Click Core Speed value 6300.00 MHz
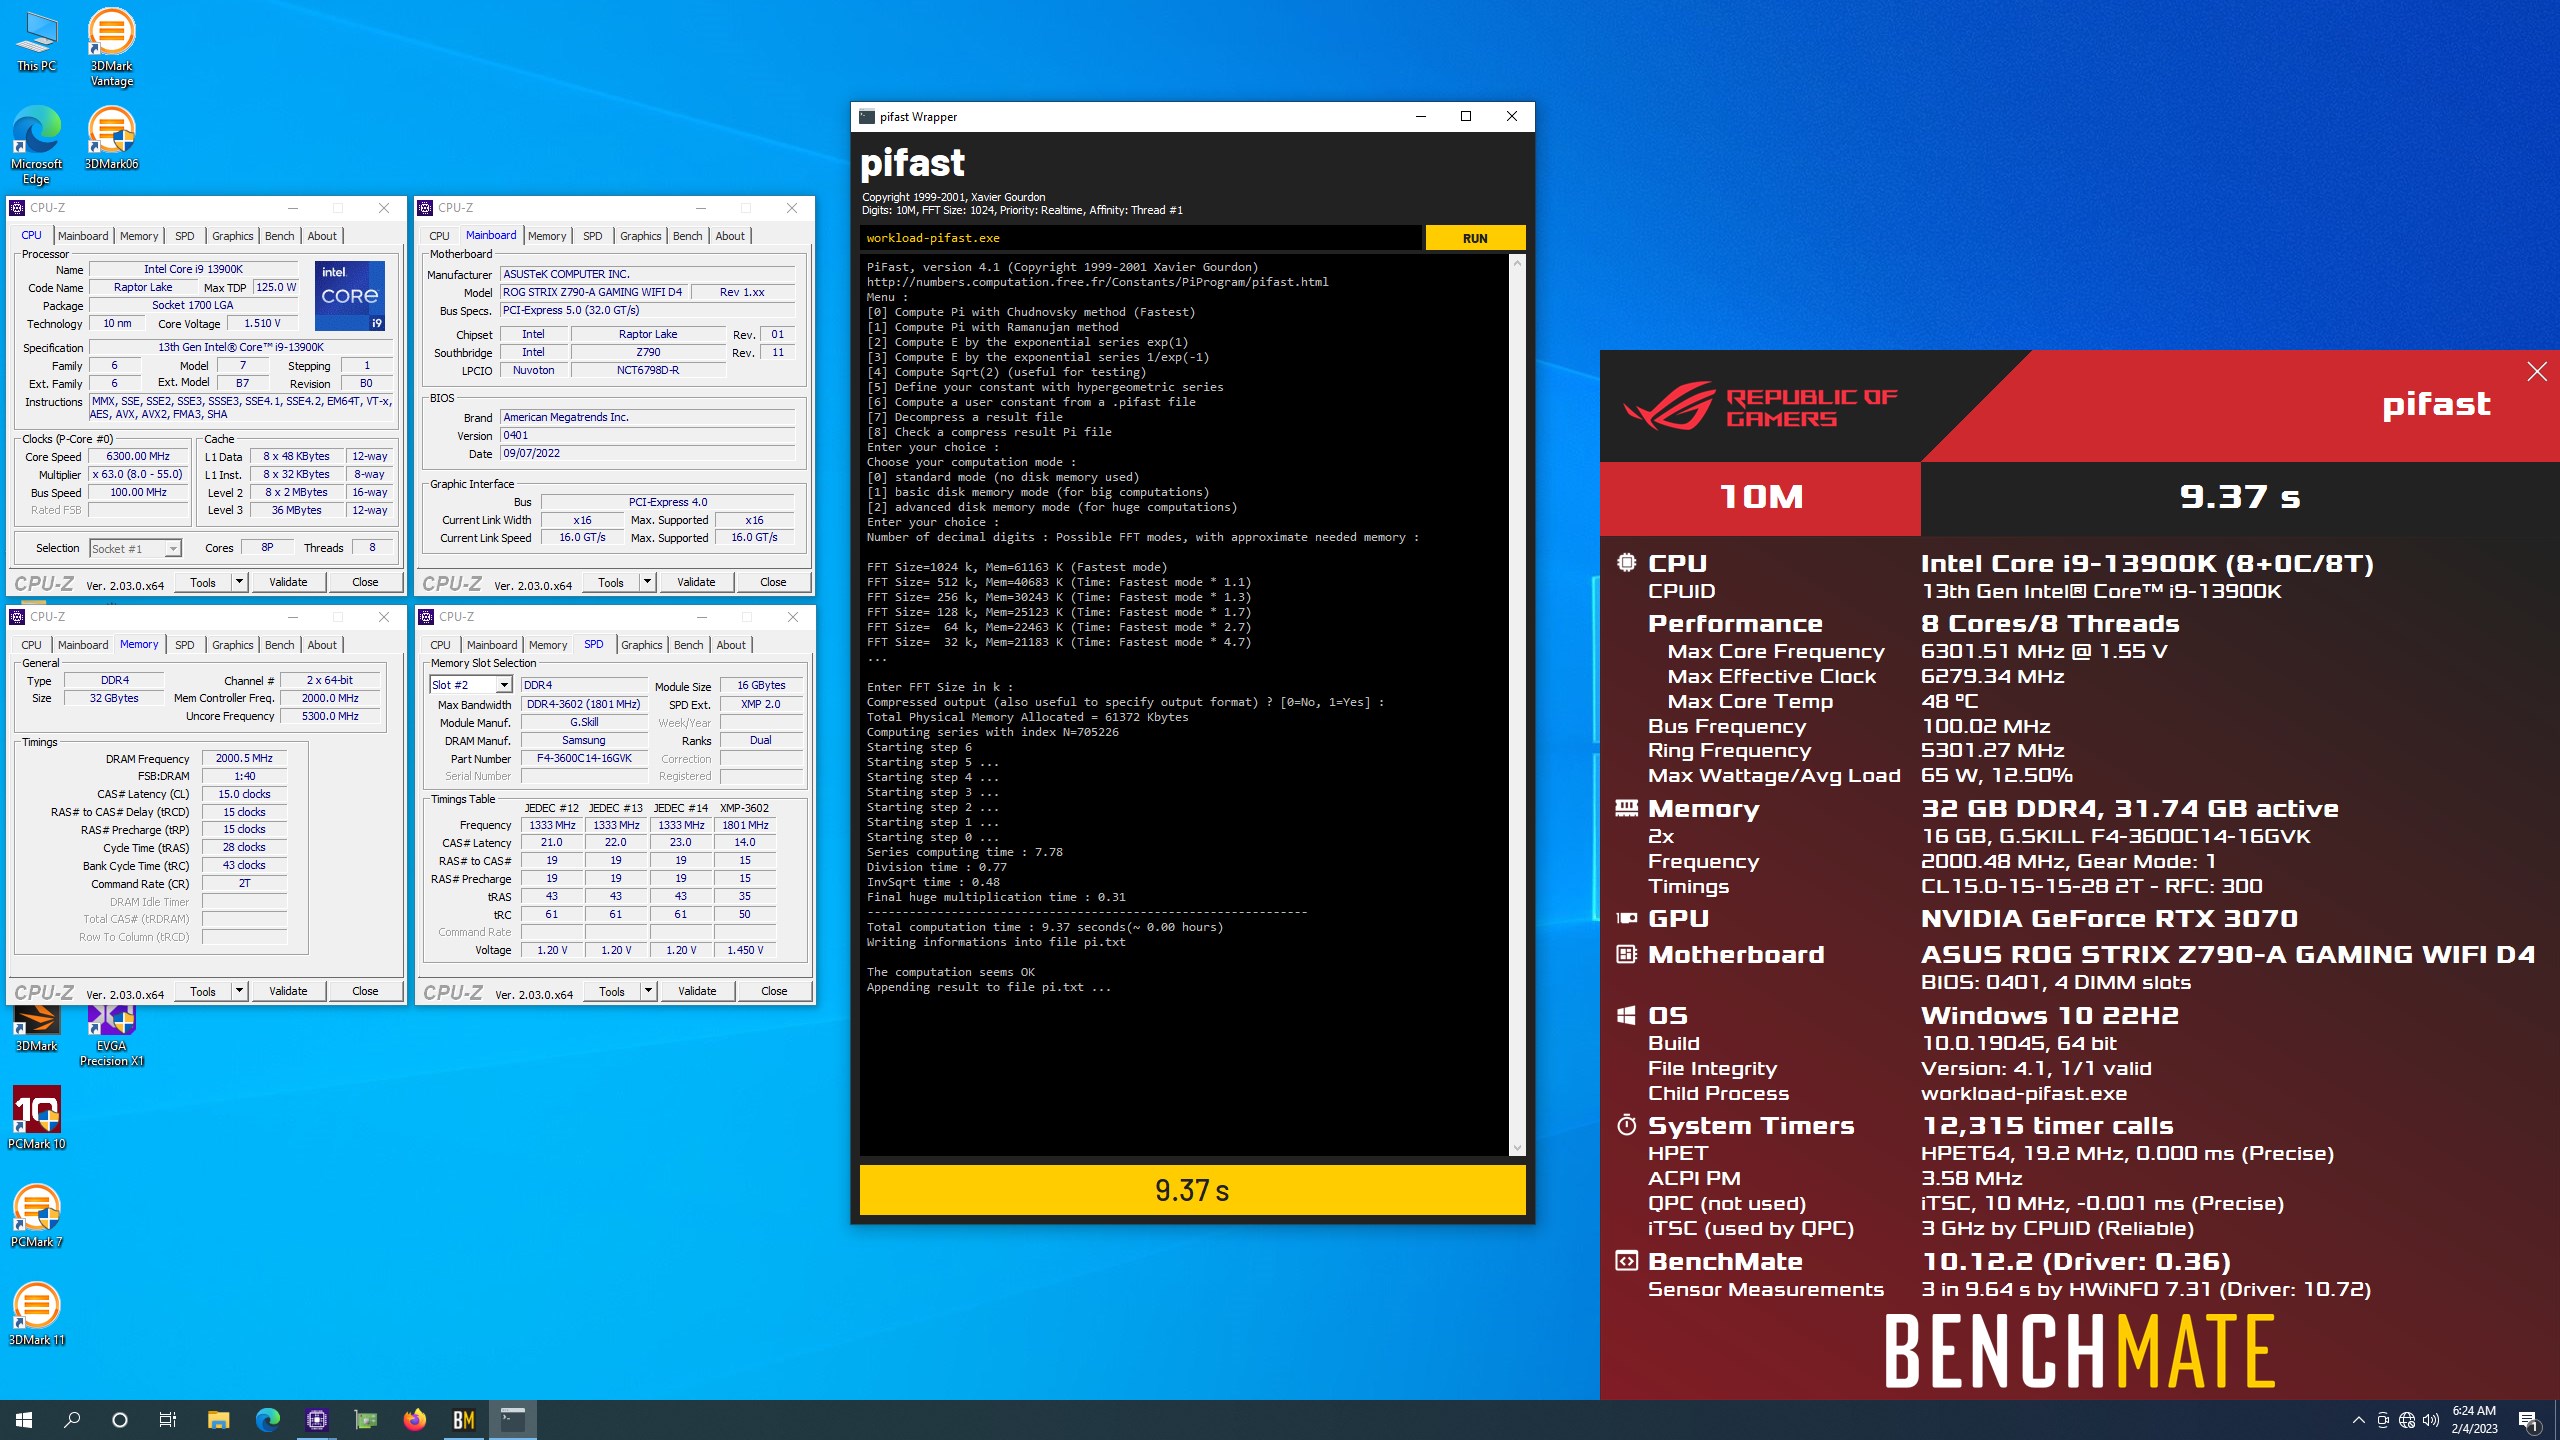2560x1440 pixels. point(138,457)
